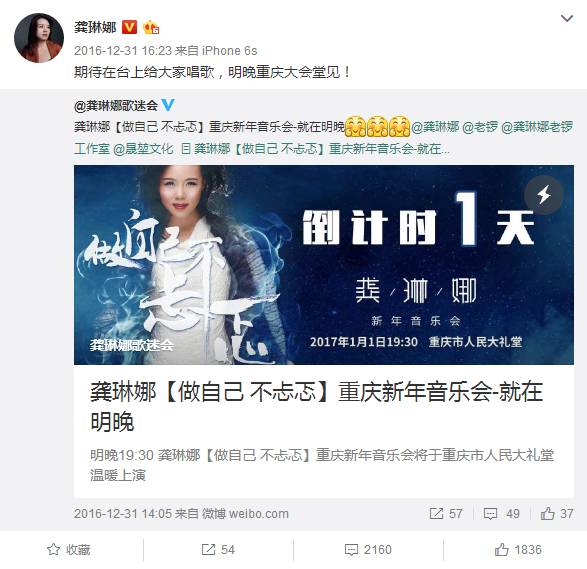
Task: Like the original post with 37 likes
Action: tap(557, 513)
